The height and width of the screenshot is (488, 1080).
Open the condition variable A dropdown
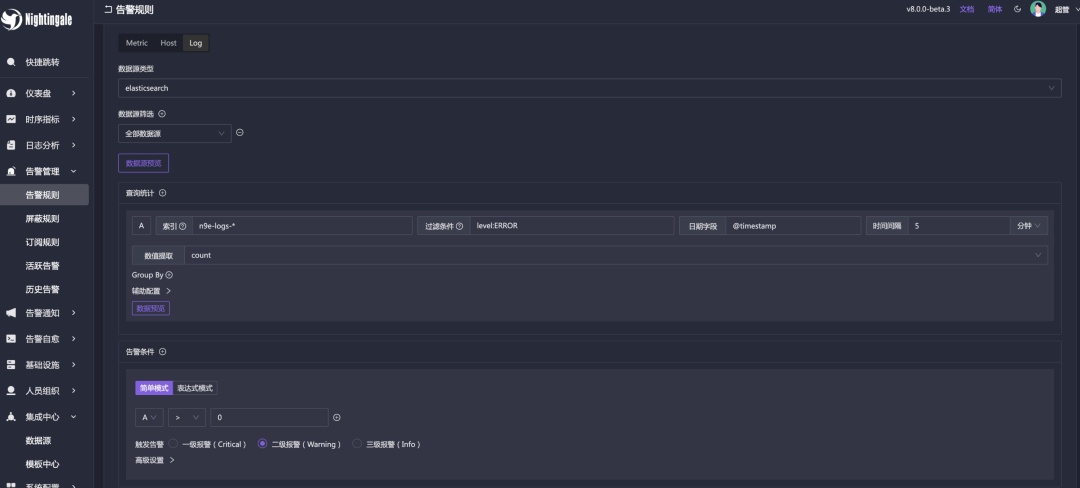pos(149,417)
